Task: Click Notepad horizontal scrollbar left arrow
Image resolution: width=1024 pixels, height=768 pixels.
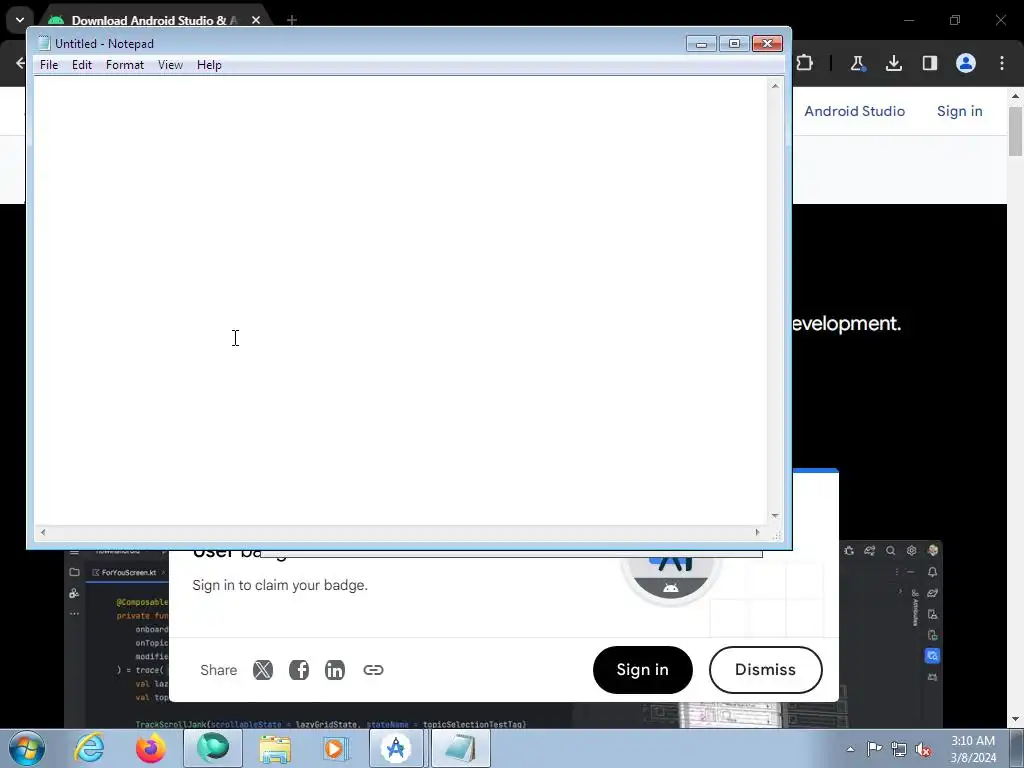Action: 43,532
